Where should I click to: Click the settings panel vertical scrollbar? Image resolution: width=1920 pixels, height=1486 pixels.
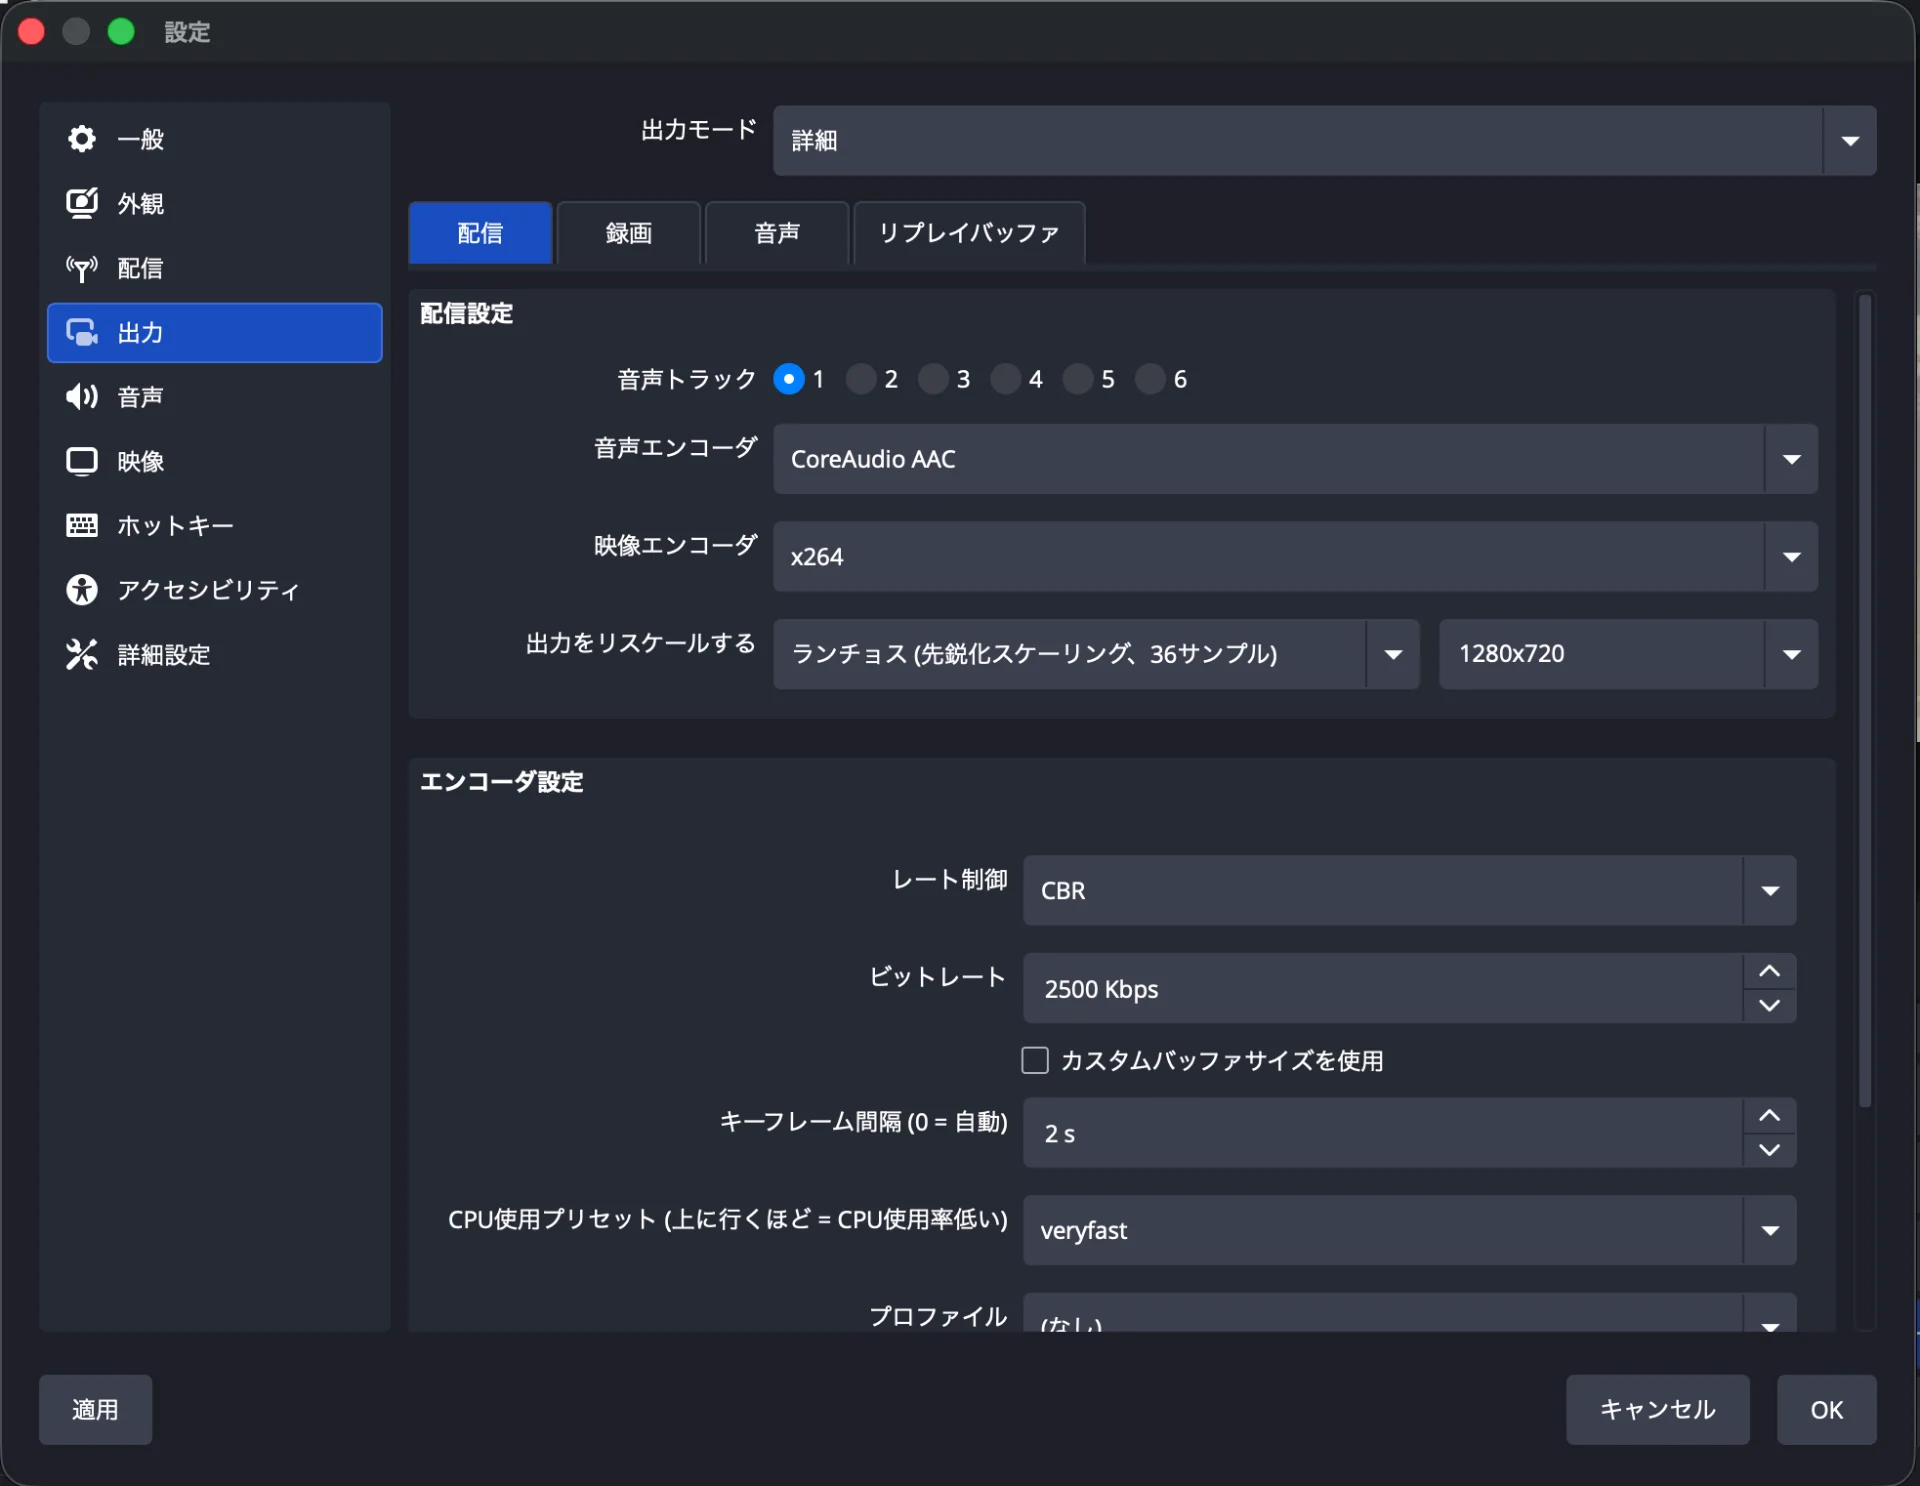[1864, 701]
